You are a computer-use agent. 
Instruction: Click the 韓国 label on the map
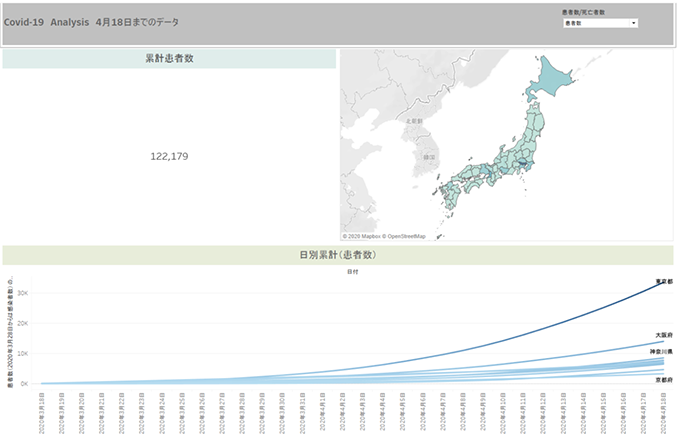(x=428, y=157)
